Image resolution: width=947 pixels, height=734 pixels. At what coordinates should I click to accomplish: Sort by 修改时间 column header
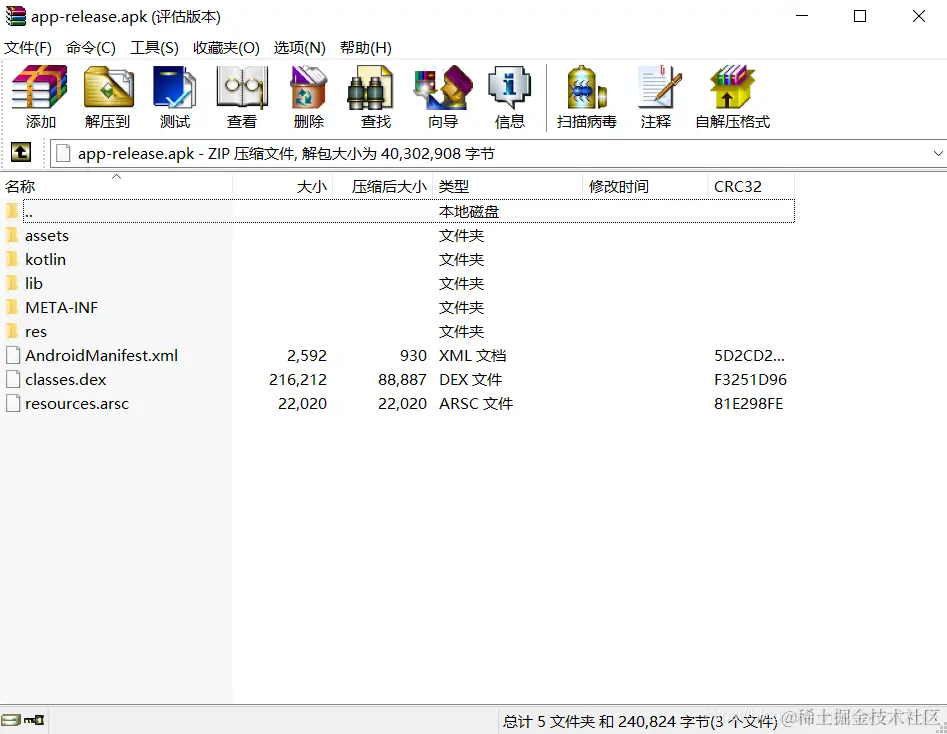click(x=645, y=186)
